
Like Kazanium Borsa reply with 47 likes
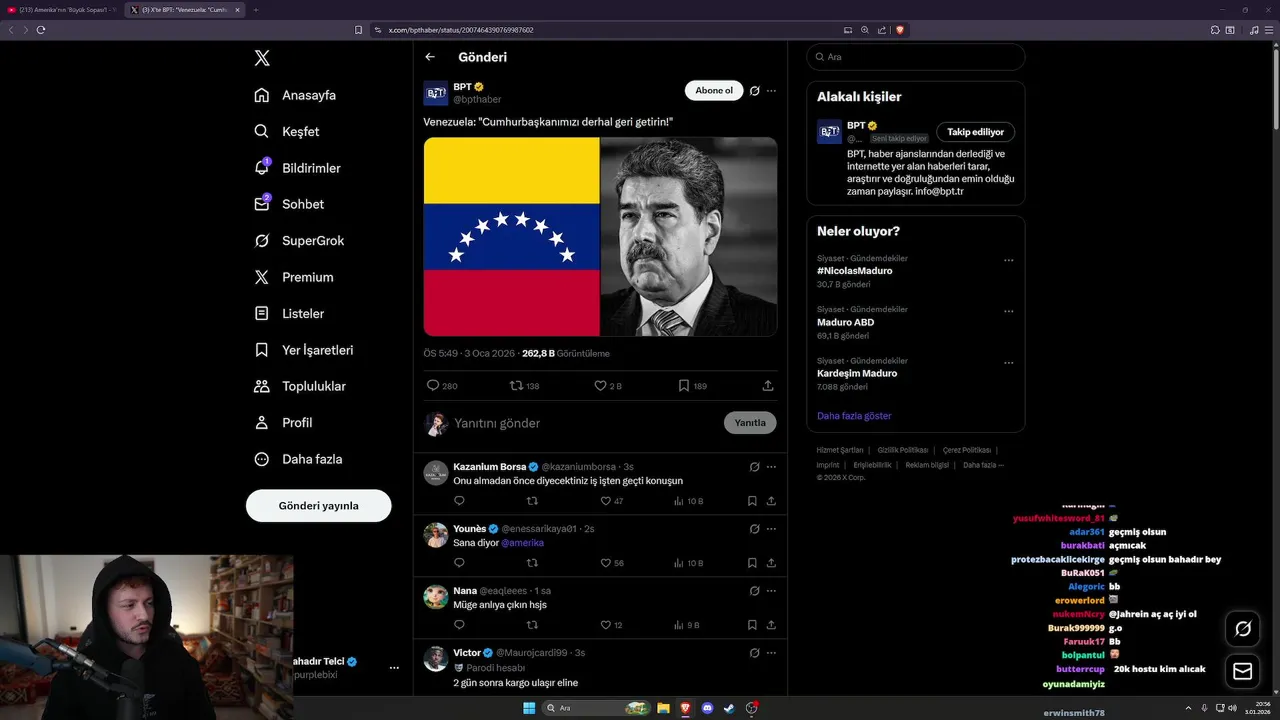(x=612, y=501)
